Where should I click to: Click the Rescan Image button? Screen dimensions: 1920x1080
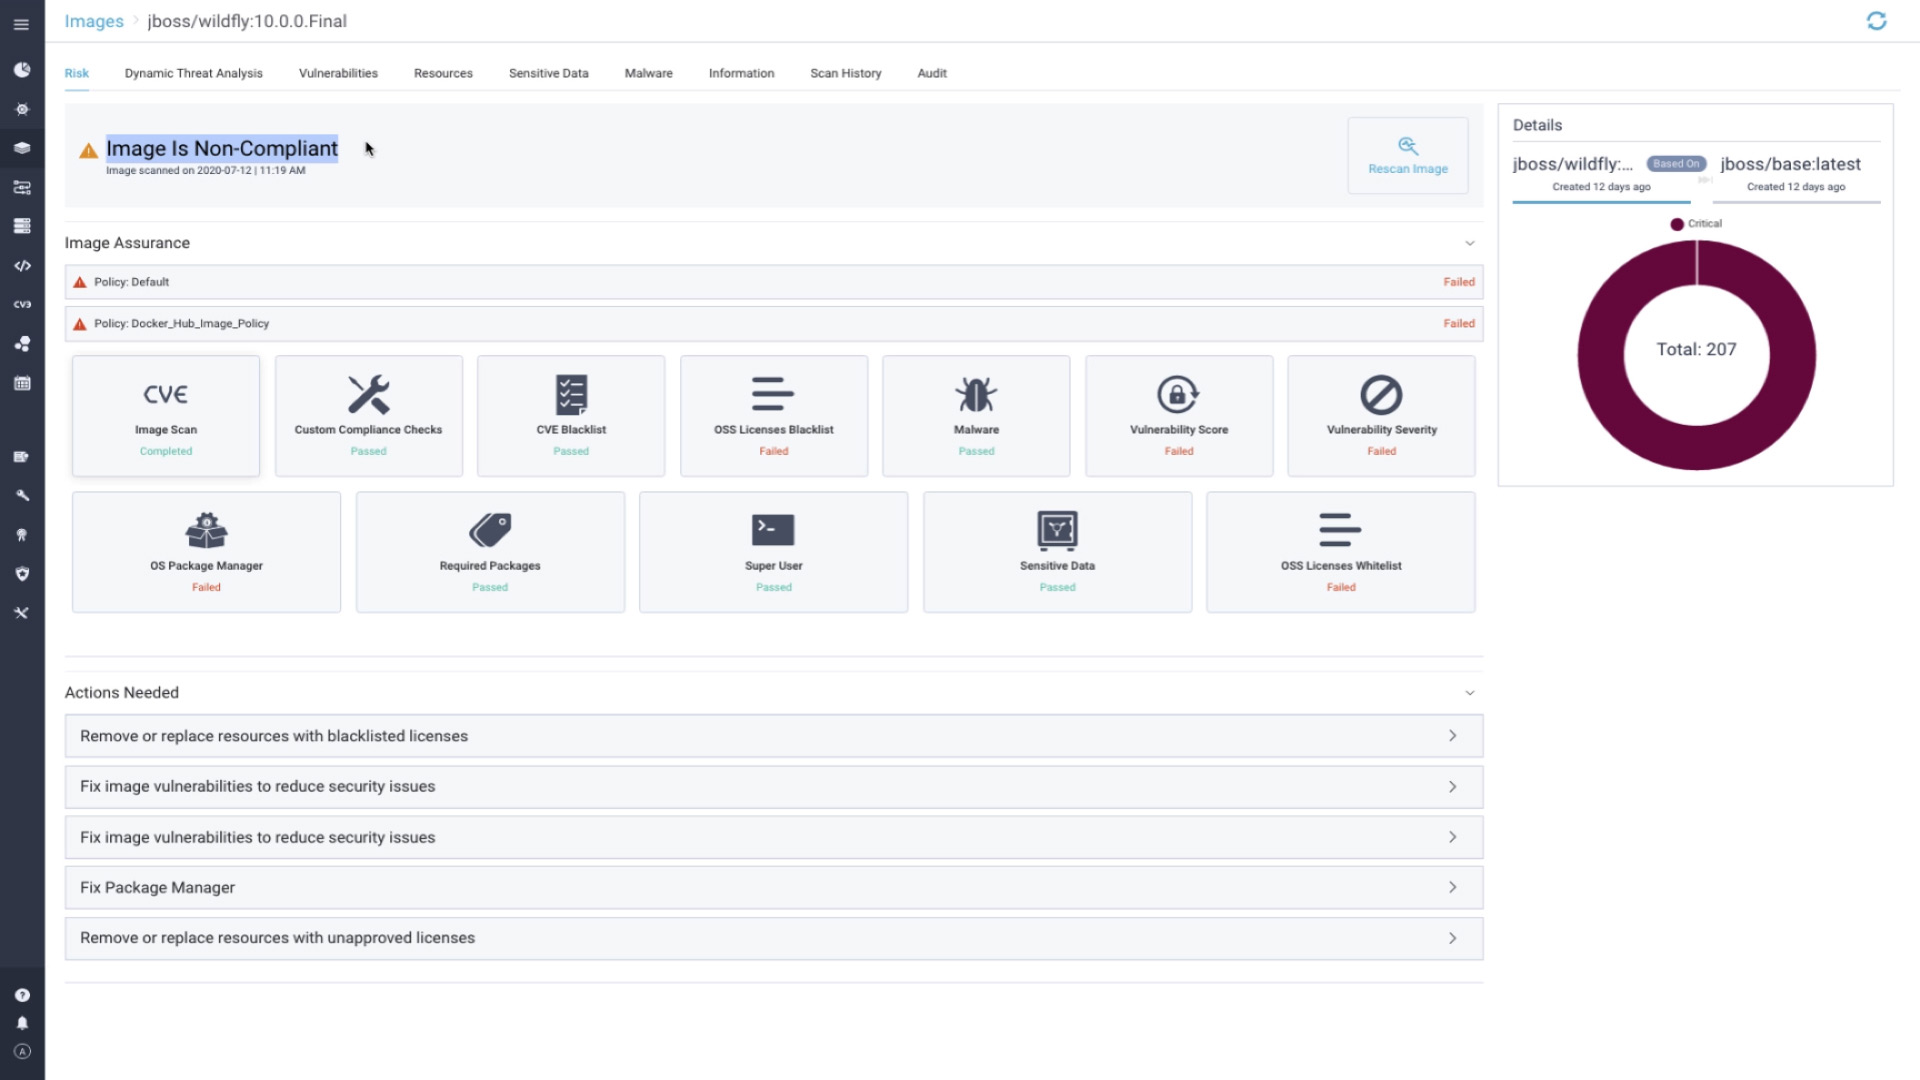pos(1408,156)
